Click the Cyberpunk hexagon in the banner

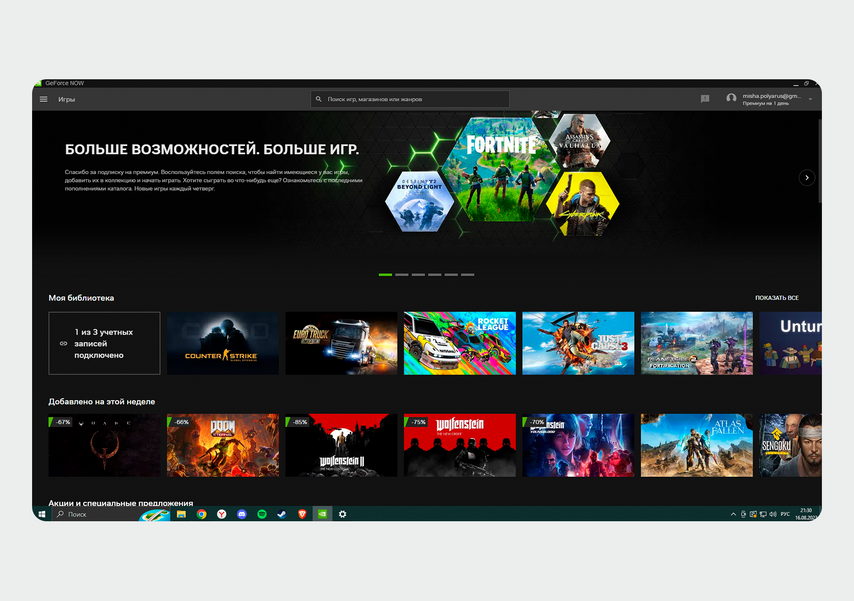tap(583, 204)
